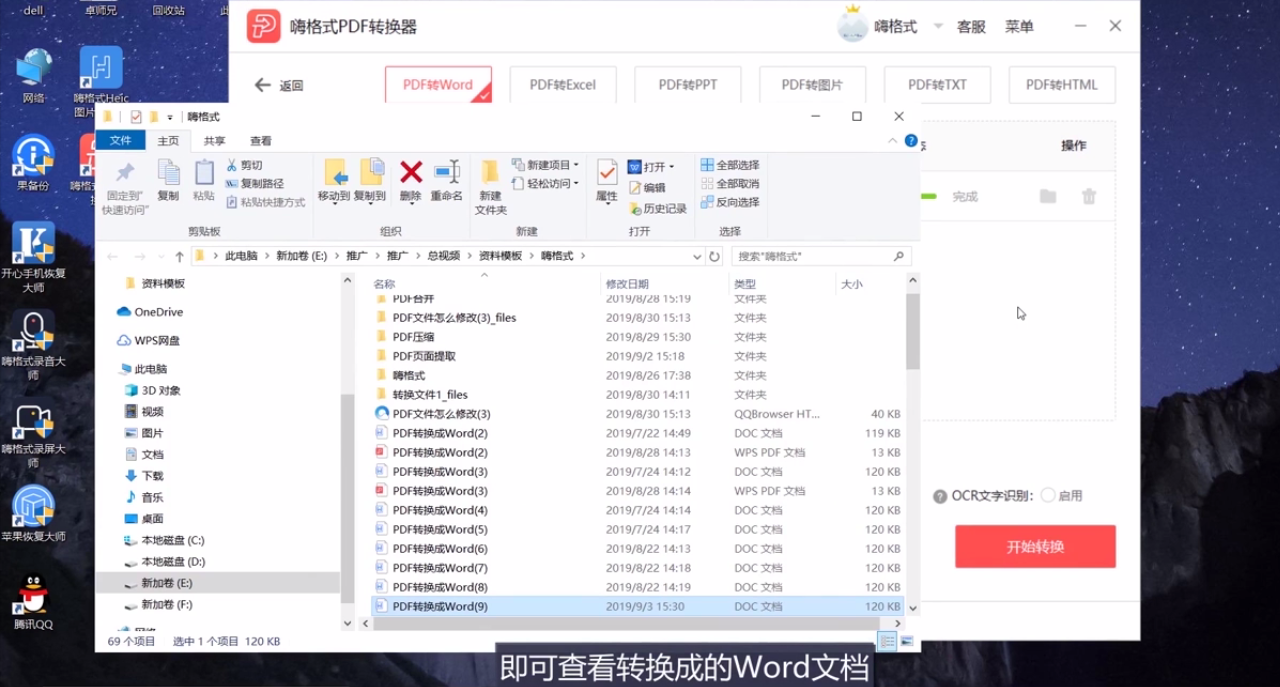Select 下载 folder in navigation pane

click(144, 476)
